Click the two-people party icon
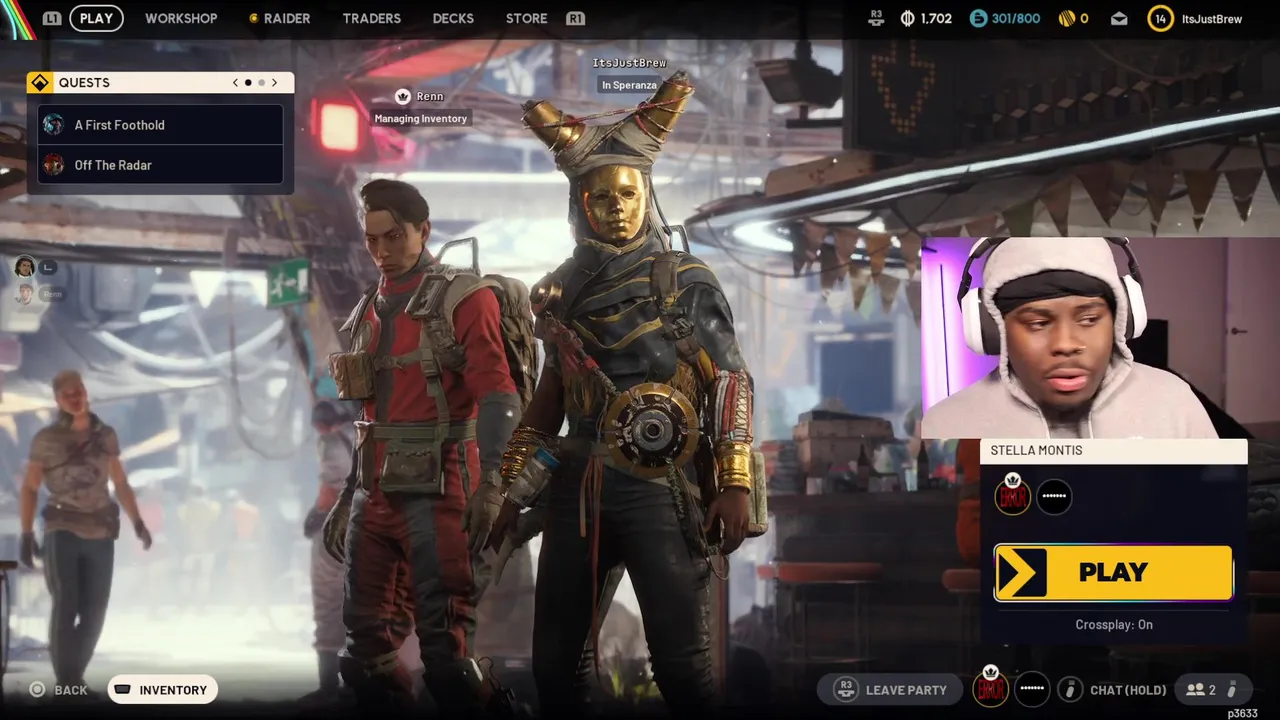 1194,689
